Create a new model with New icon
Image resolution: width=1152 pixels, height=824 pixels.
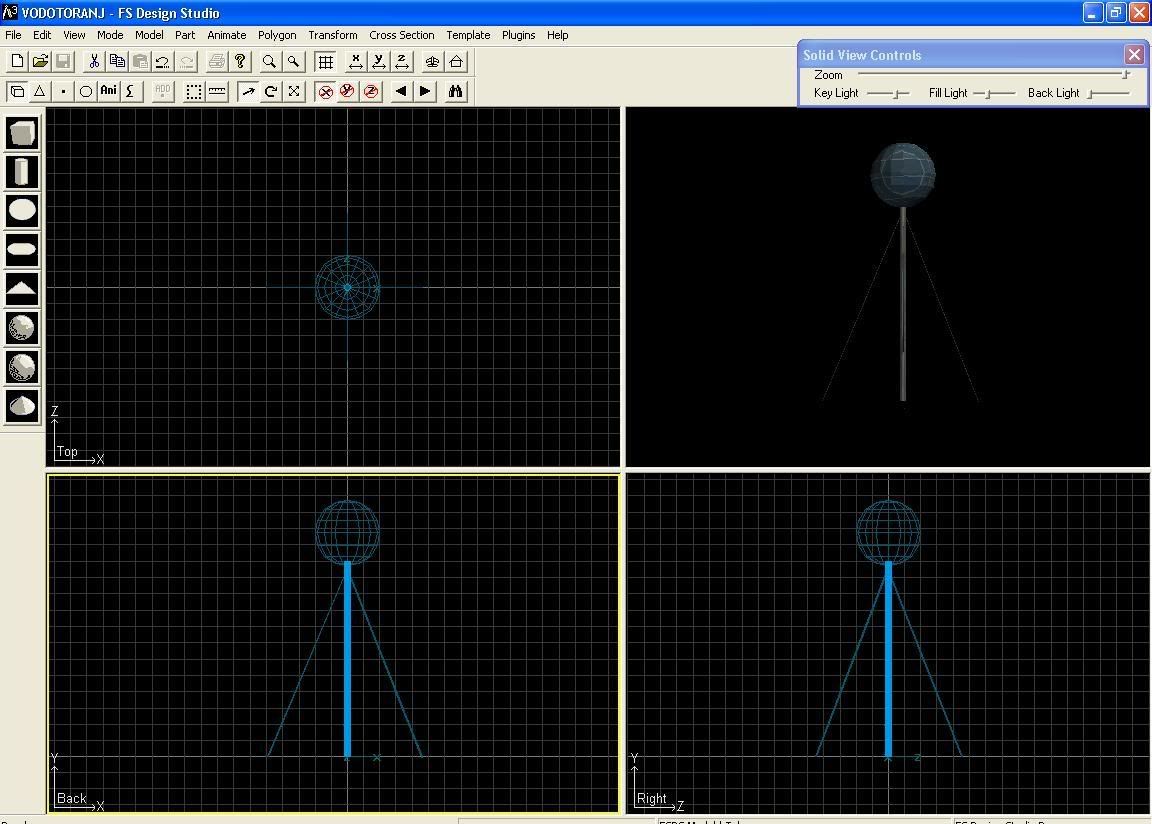[x=17, y=62]
